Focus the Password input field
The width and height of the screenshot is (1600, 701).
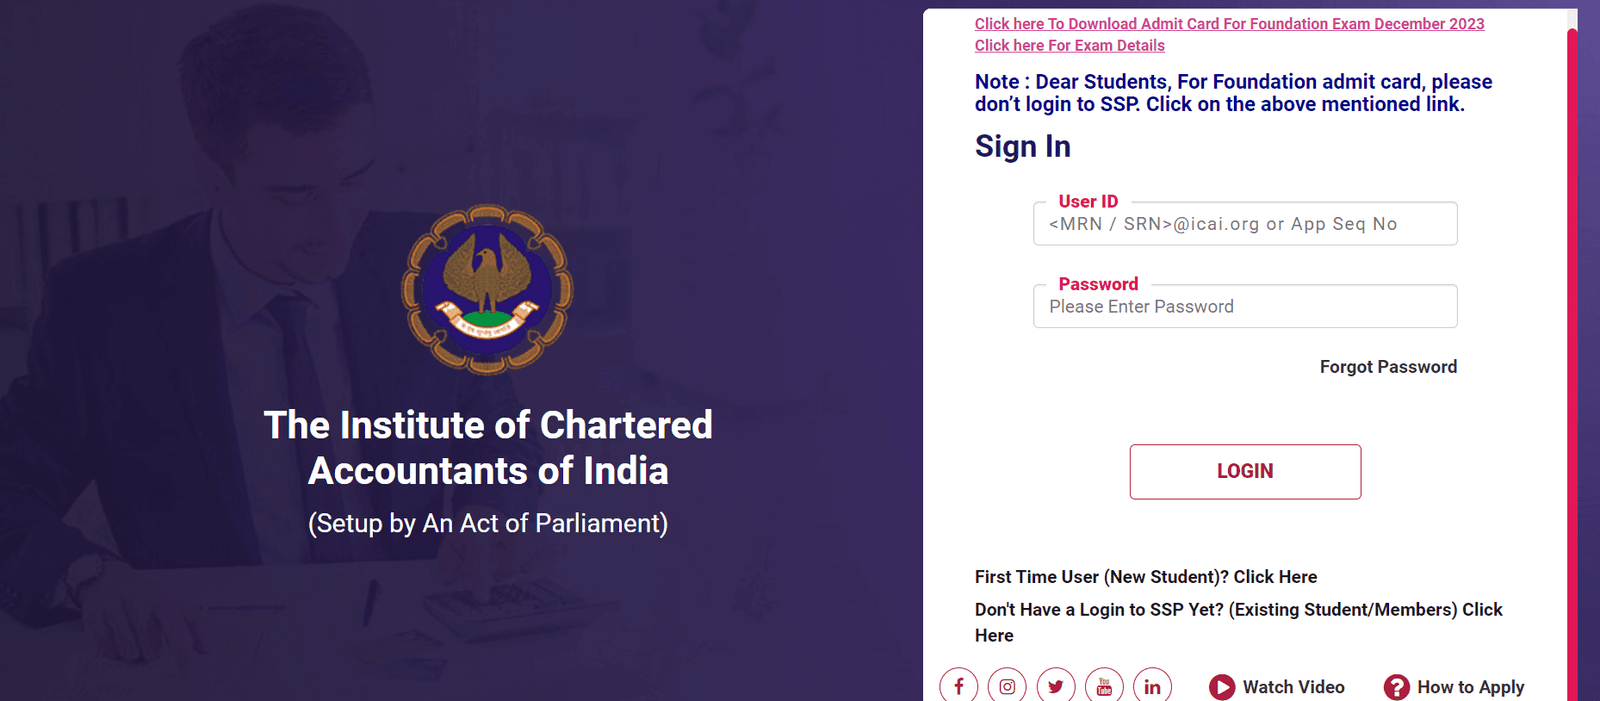point(1245,307)
